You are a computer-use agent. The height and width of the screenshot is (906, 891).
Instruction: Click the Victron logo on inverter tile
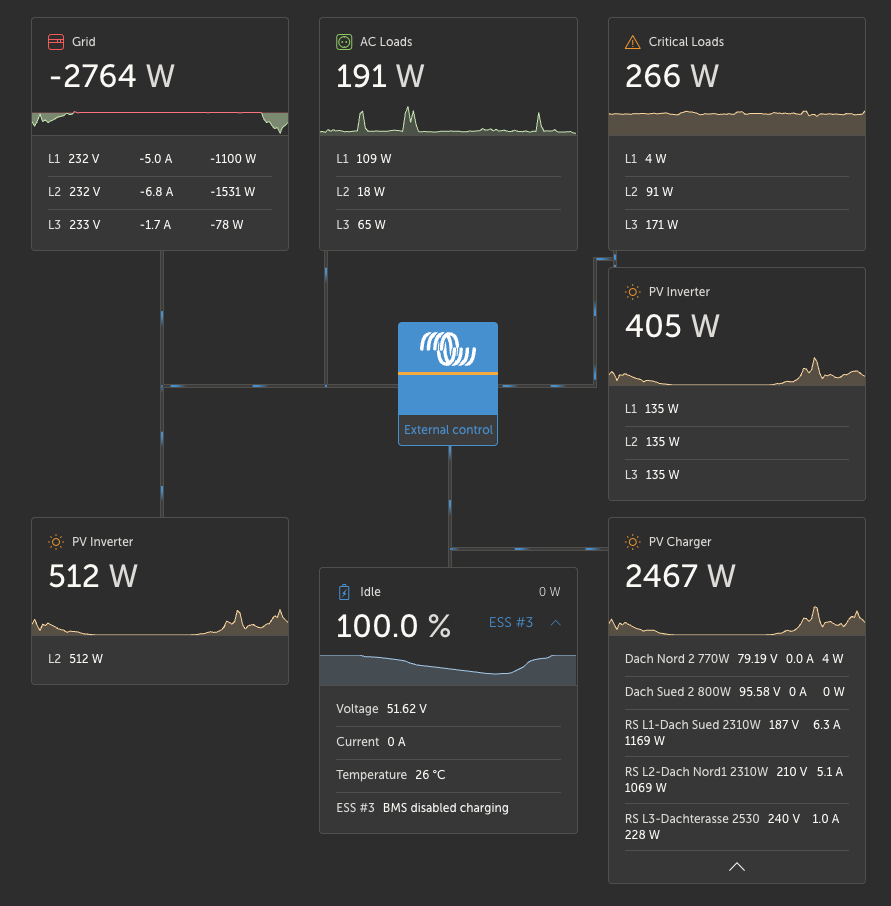pos(448,349)
